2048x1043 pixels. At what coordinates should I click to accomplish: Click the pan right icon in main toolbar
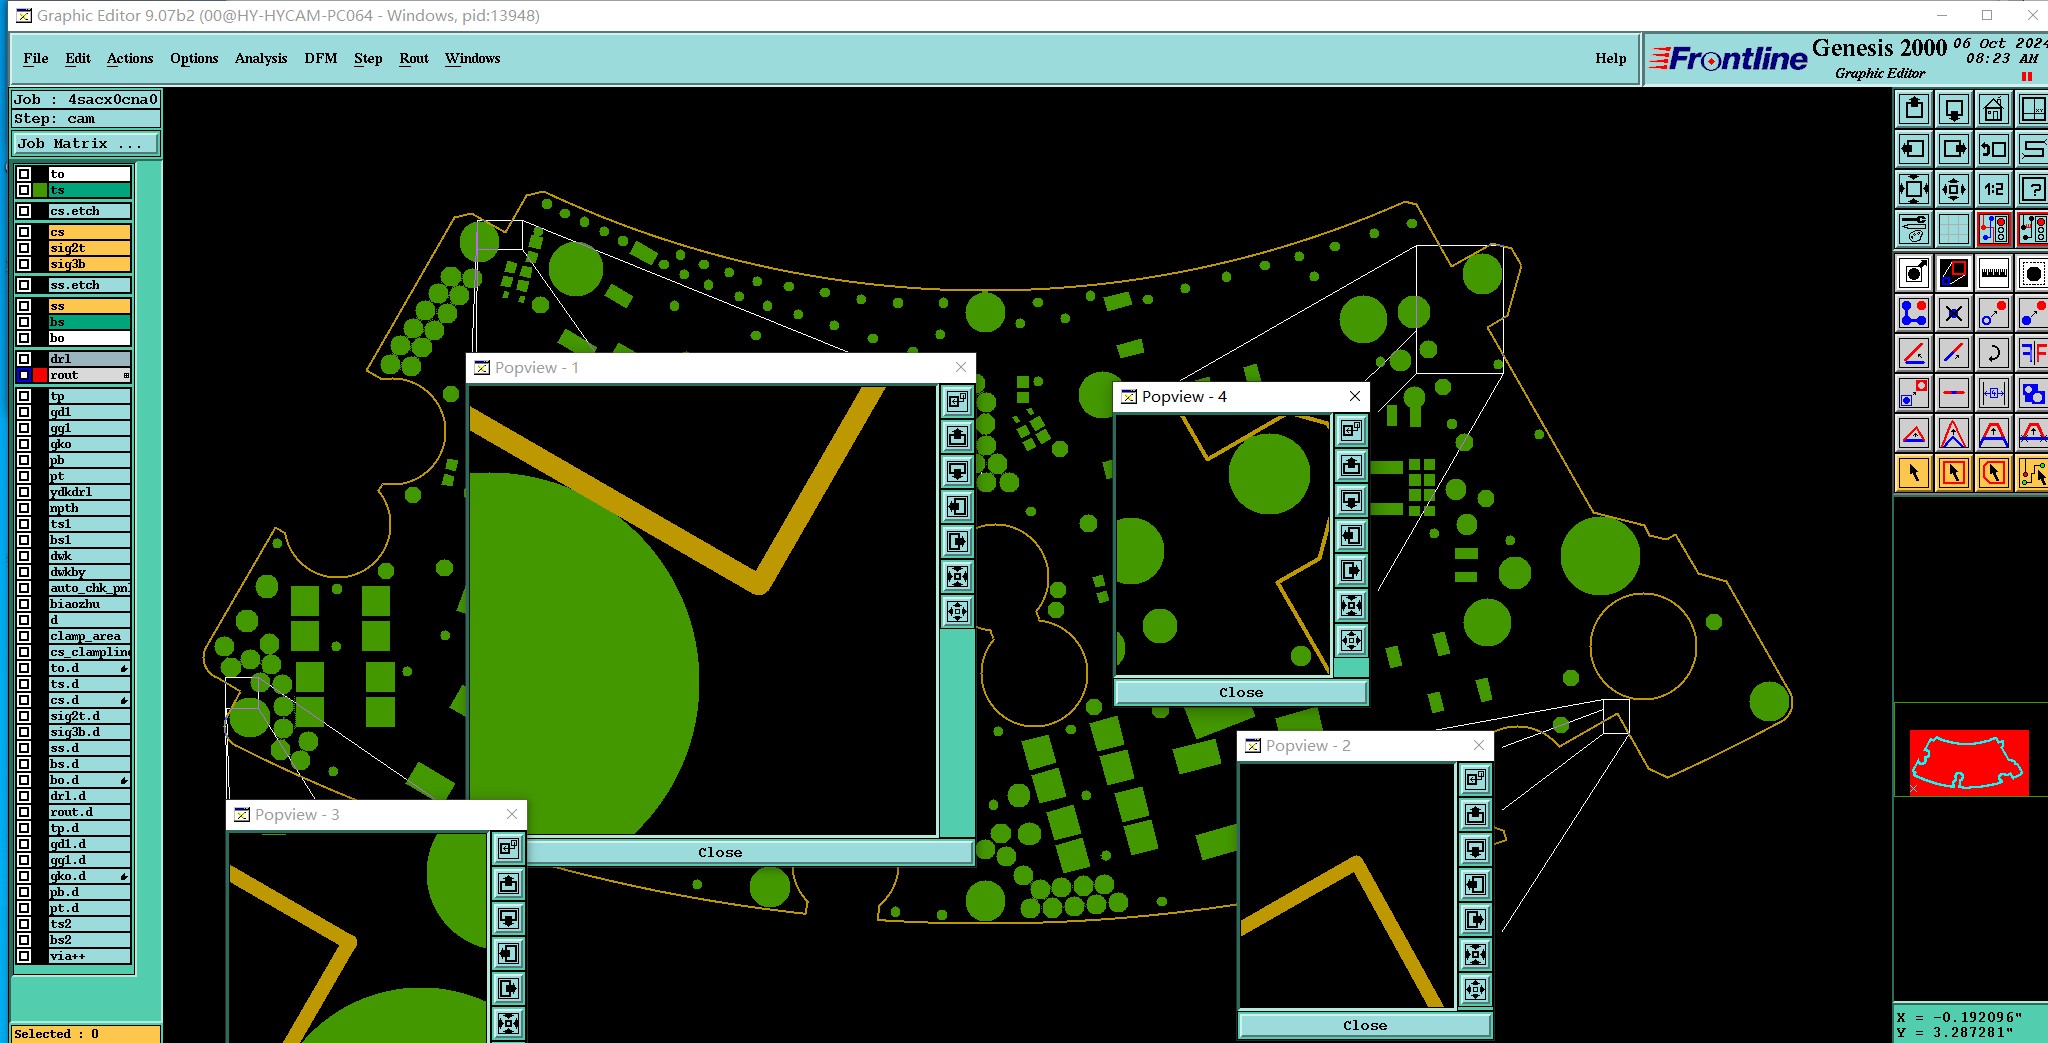(x=1954, y=149)
